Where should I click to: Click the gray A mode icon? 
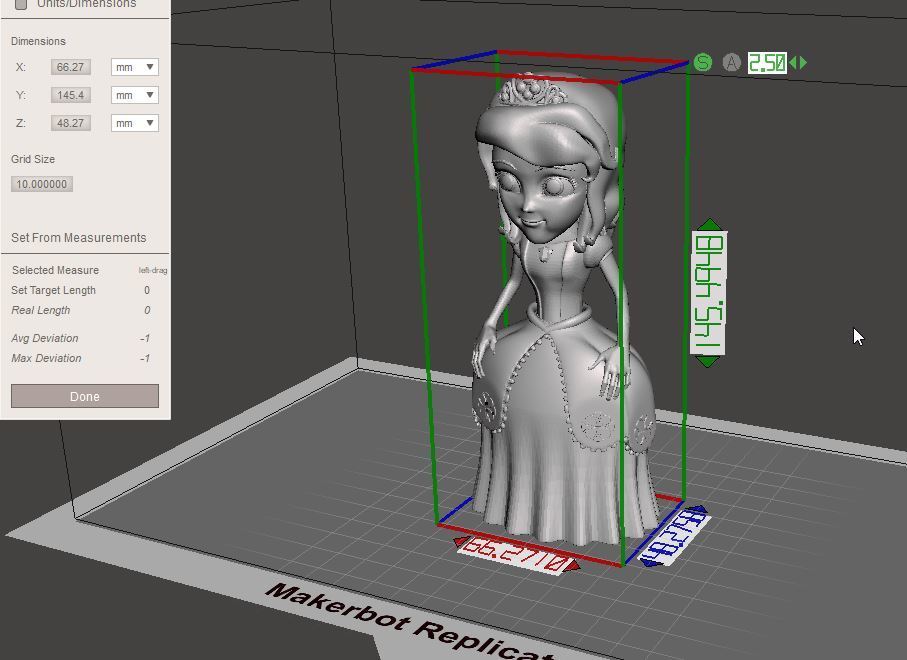pyautogui.click(x=732, y=63)
